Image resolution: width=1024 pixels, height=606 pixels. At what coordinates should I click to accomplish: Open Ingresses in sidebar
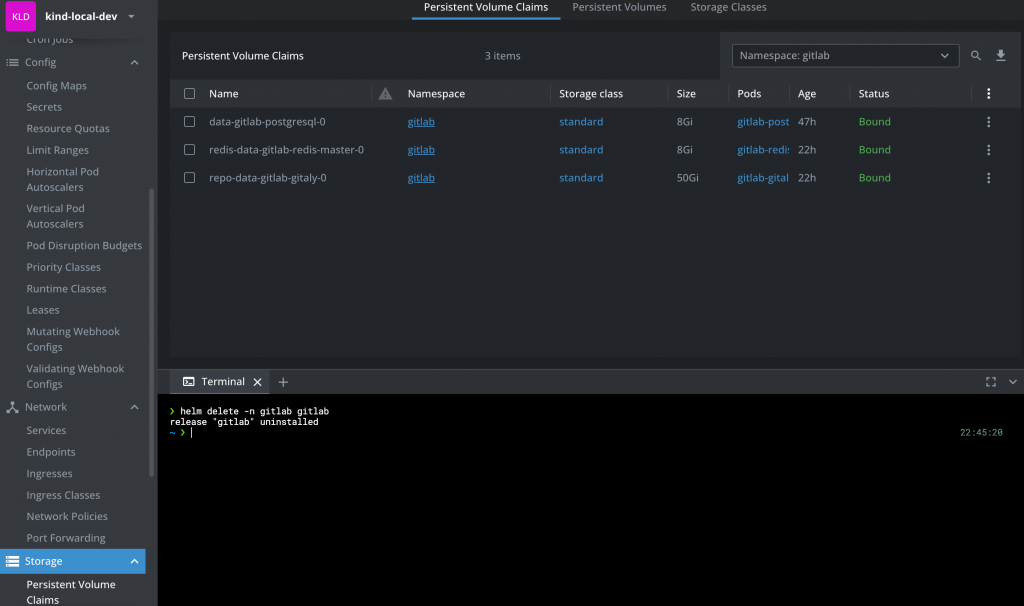49,473
